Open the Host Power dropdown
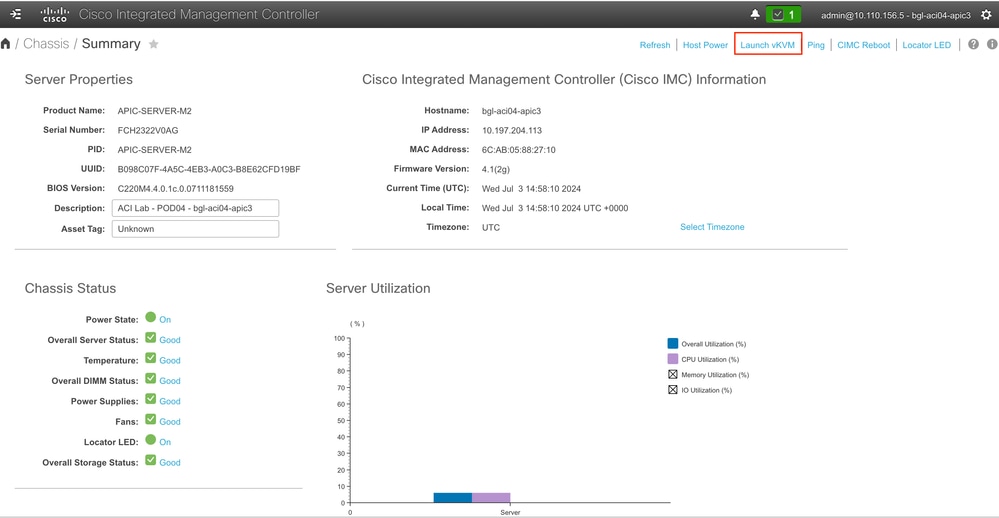Image resolution: width=999 pixels, height=518 pixels. tap(705, 45)
